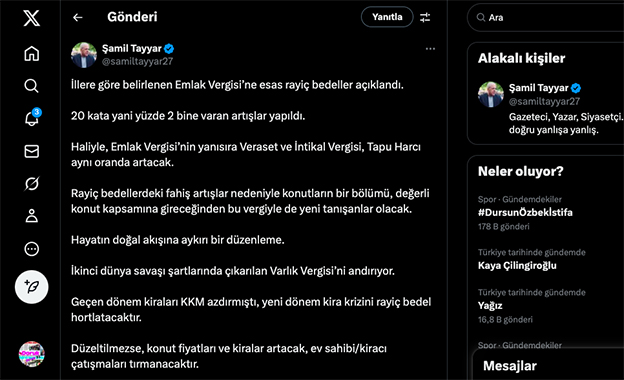Open the post's three-dot options menu
Image resolution: width=624 pixels, height=380 pixels.
tap(430, 49)
